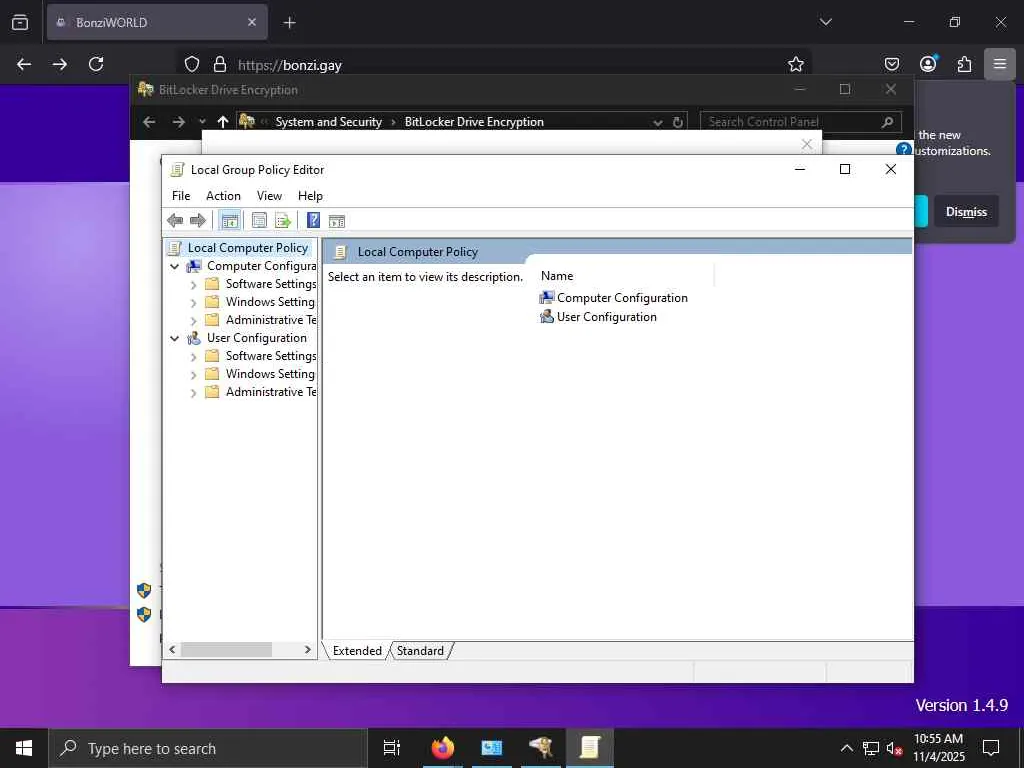Close the white dialog behind Policy Editor
1024x768 pixels.
click(807, 144)
